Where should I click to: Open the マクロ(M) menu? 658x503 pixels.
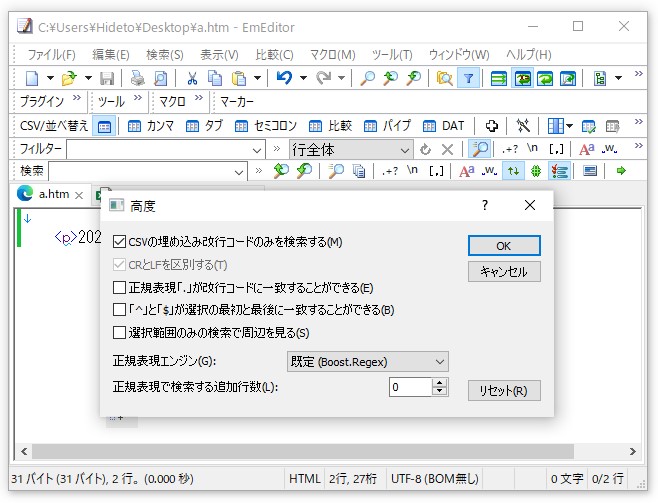(x=332, y=55)
